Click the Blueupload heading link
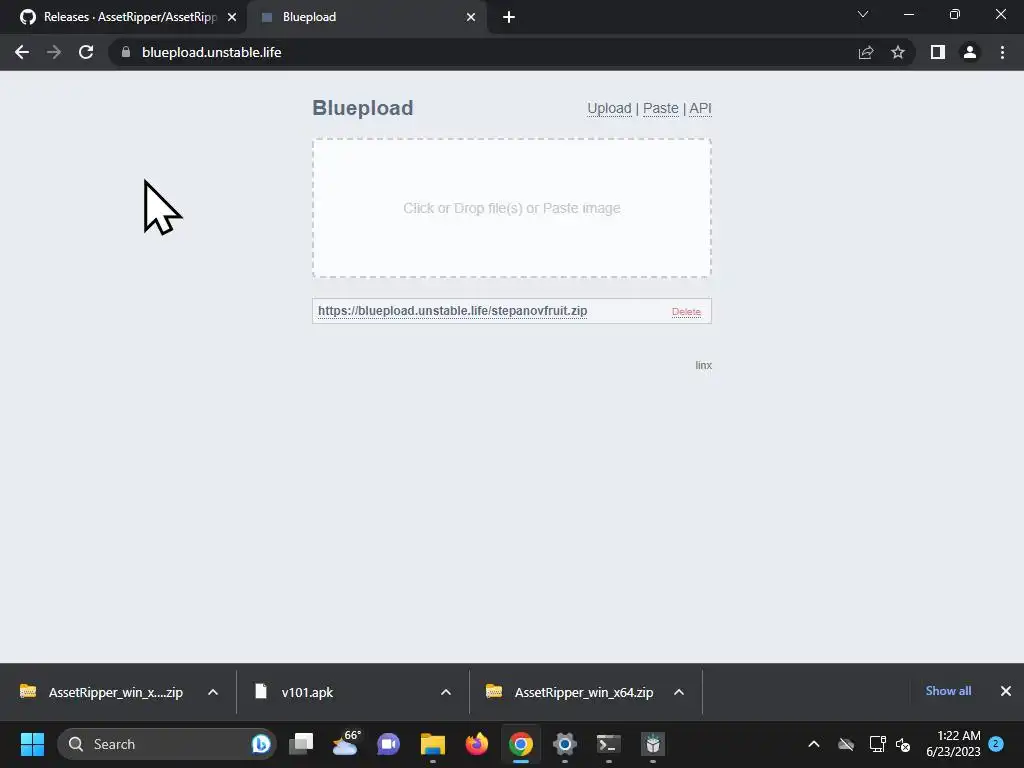This screenshot has width=1024, height=768. pyautogui.click(x=362, y=108)
